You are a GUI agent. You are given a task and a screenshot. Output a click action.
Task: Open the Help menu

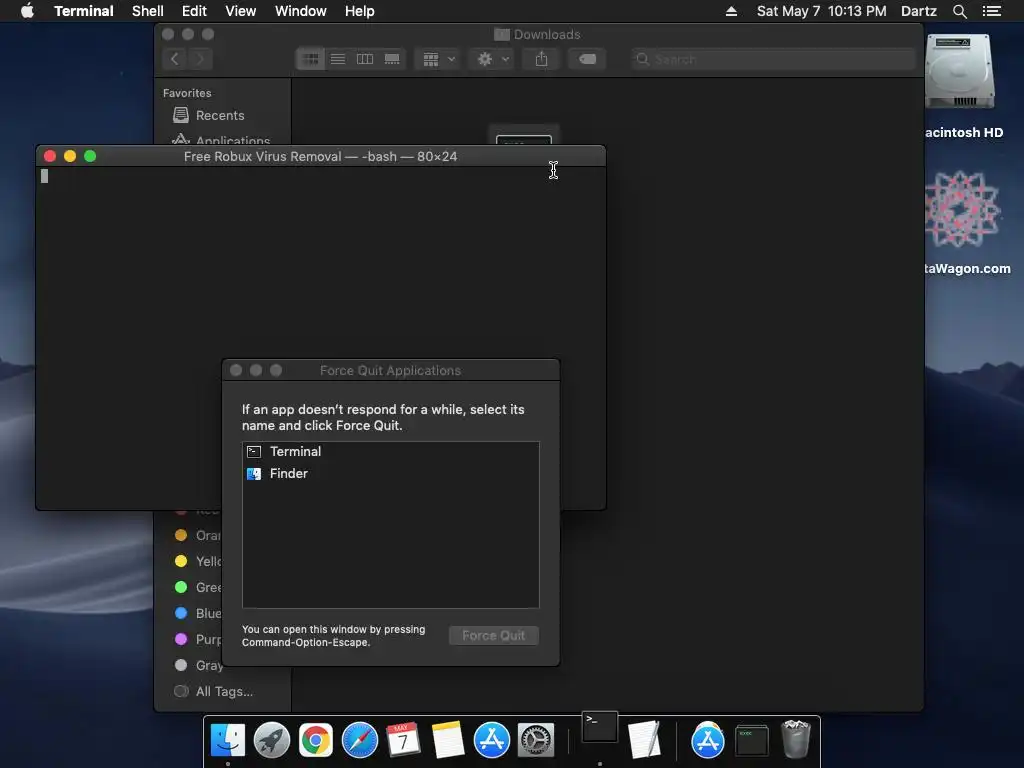[359, 11]
